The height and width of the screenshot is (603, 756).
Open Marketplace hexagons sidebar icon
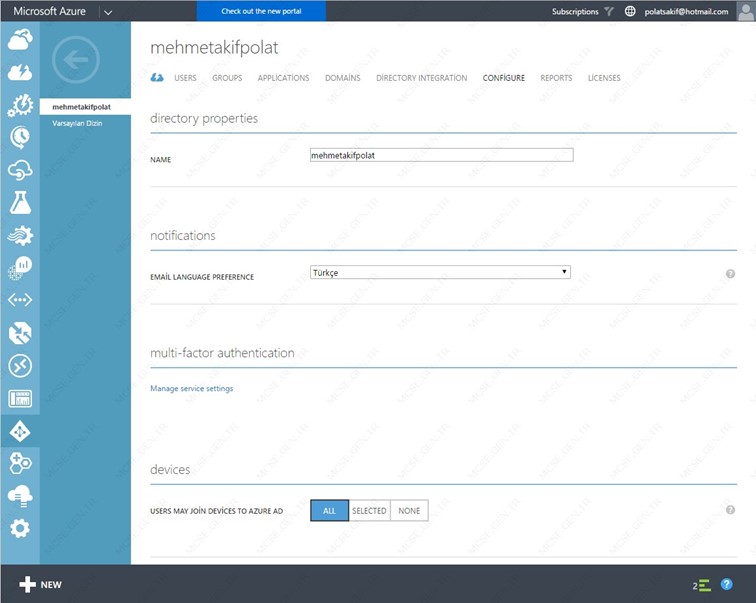20,463
